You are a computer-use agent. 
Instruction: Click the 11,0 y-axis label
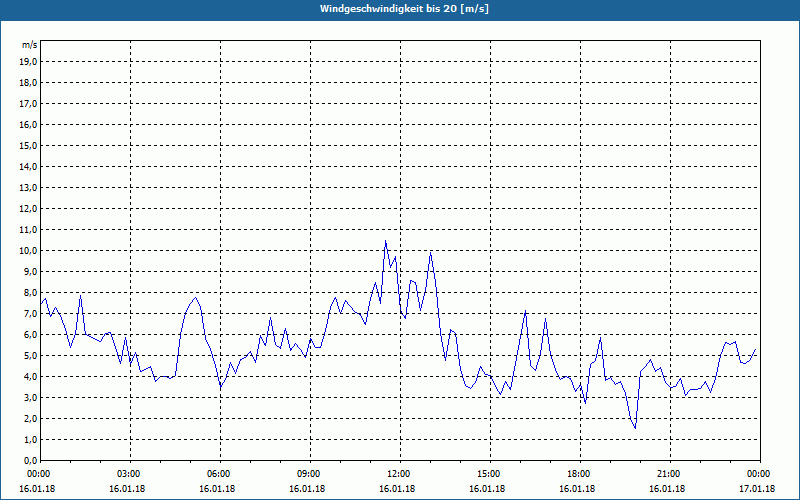29,230
